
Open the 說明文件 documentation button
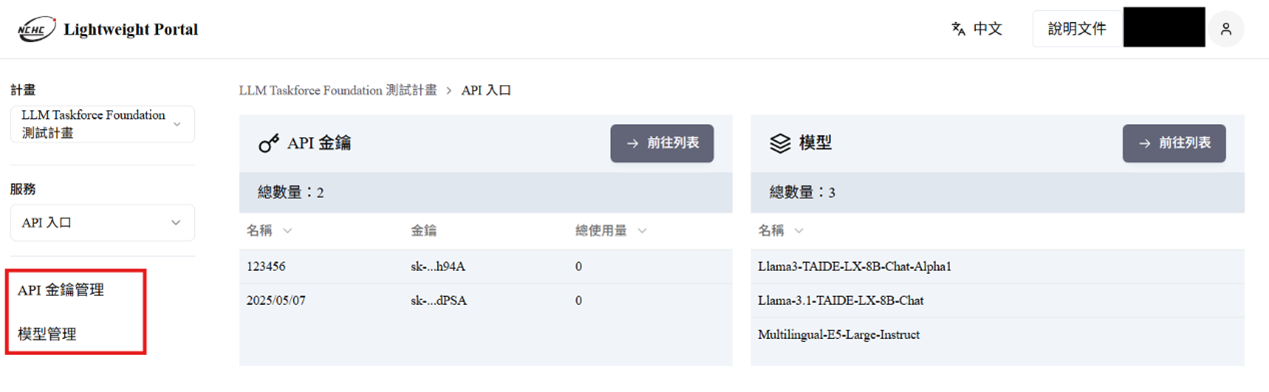tap(1077, 29)
